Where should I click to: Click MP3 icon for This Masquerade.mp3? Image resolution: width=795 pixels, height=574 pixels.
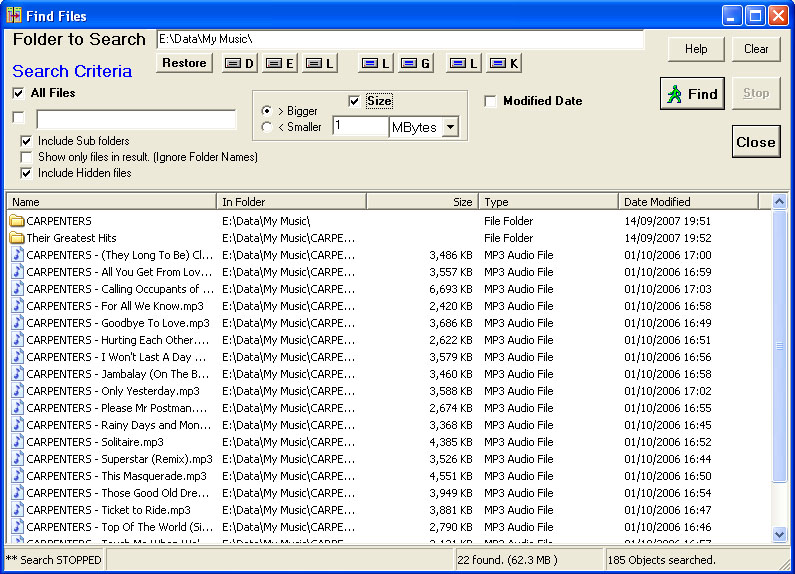18,476
